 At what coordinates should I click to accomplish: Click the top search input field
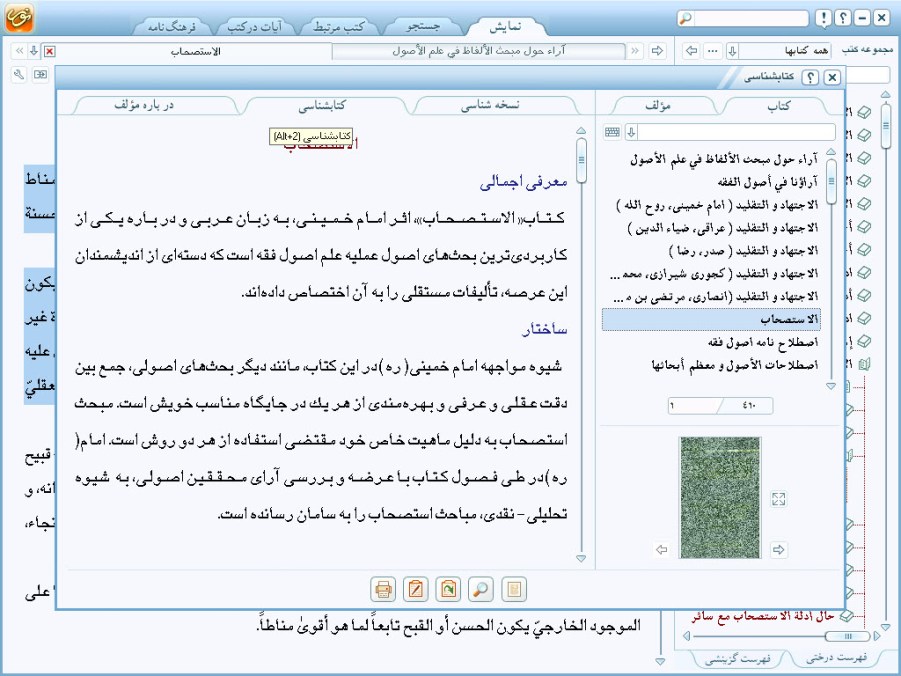pyautogui.click(x=750, y=18)
